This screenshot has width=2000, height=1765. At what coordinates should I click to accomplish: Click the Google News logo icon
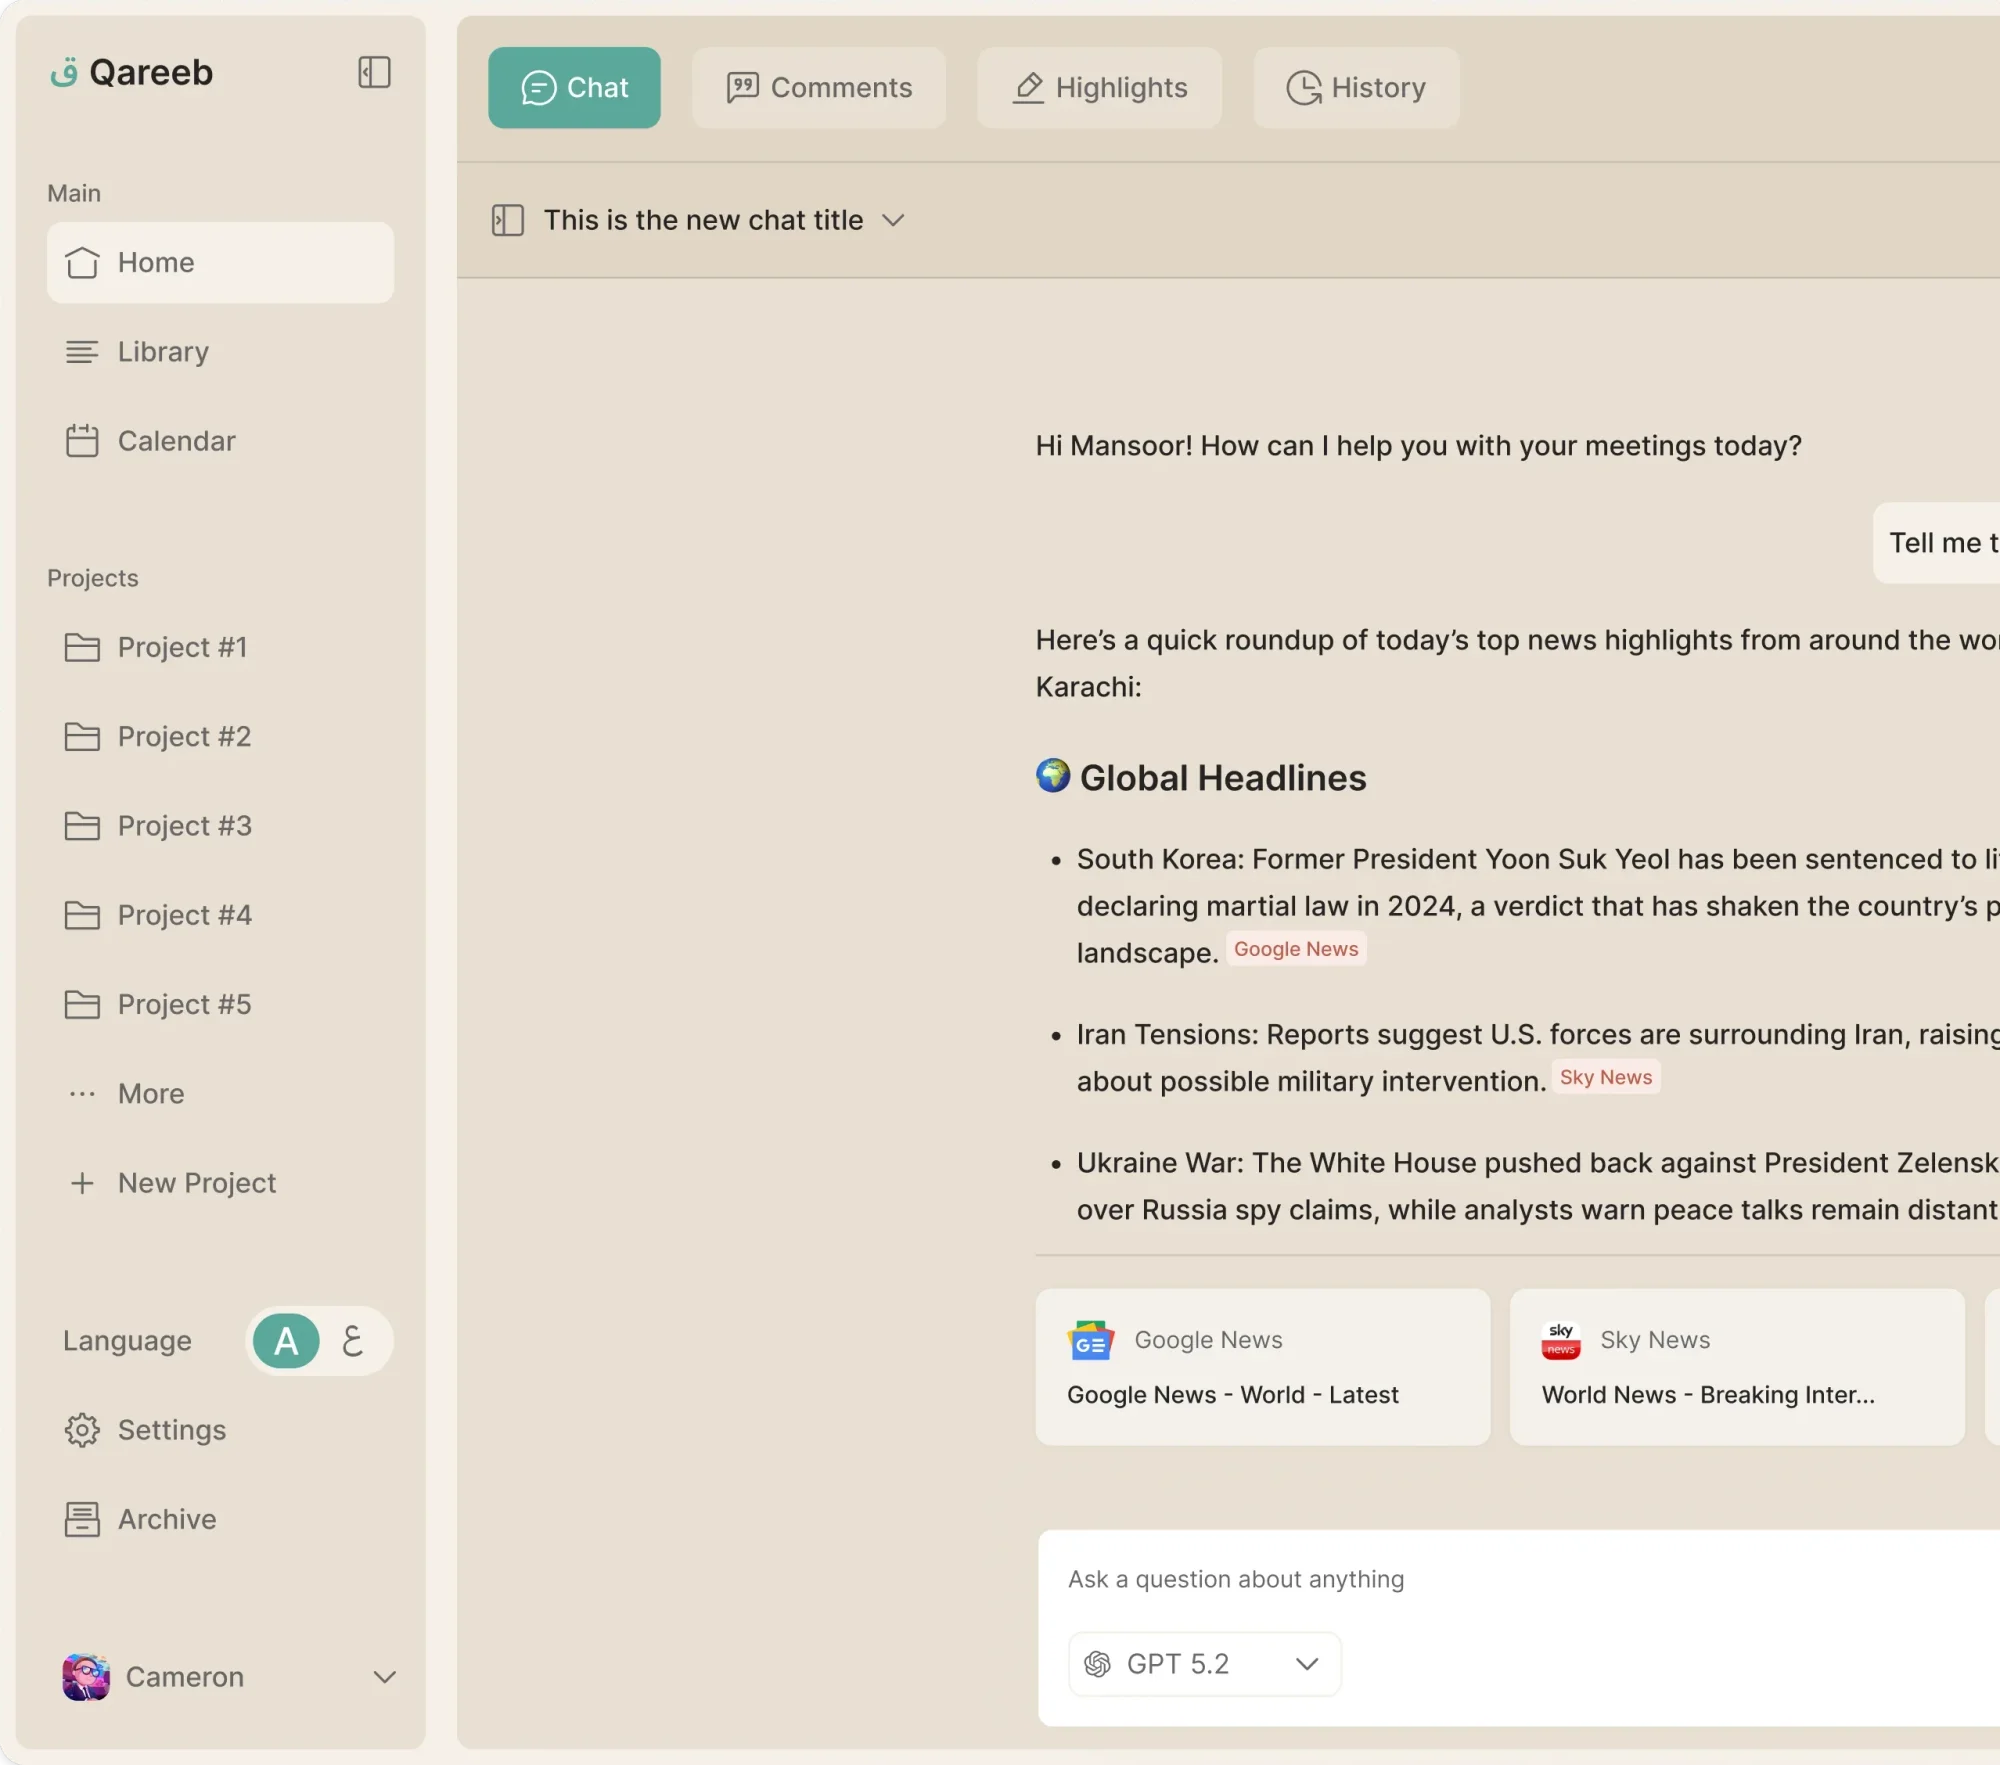[x=1090, y=1340]
